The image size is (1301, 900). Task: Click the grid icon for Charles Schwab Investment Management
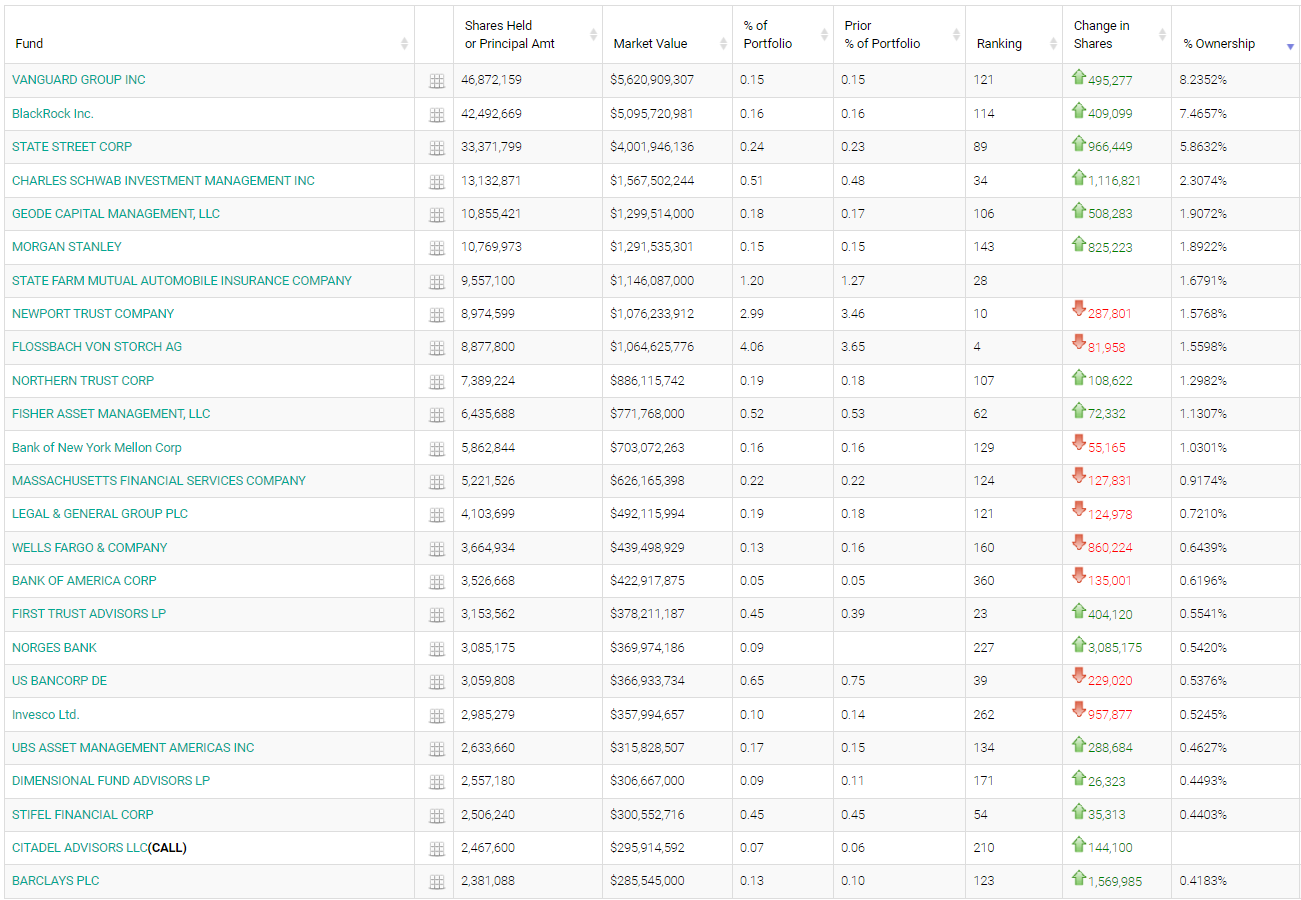pyautogui.click(x=437, y=182)
